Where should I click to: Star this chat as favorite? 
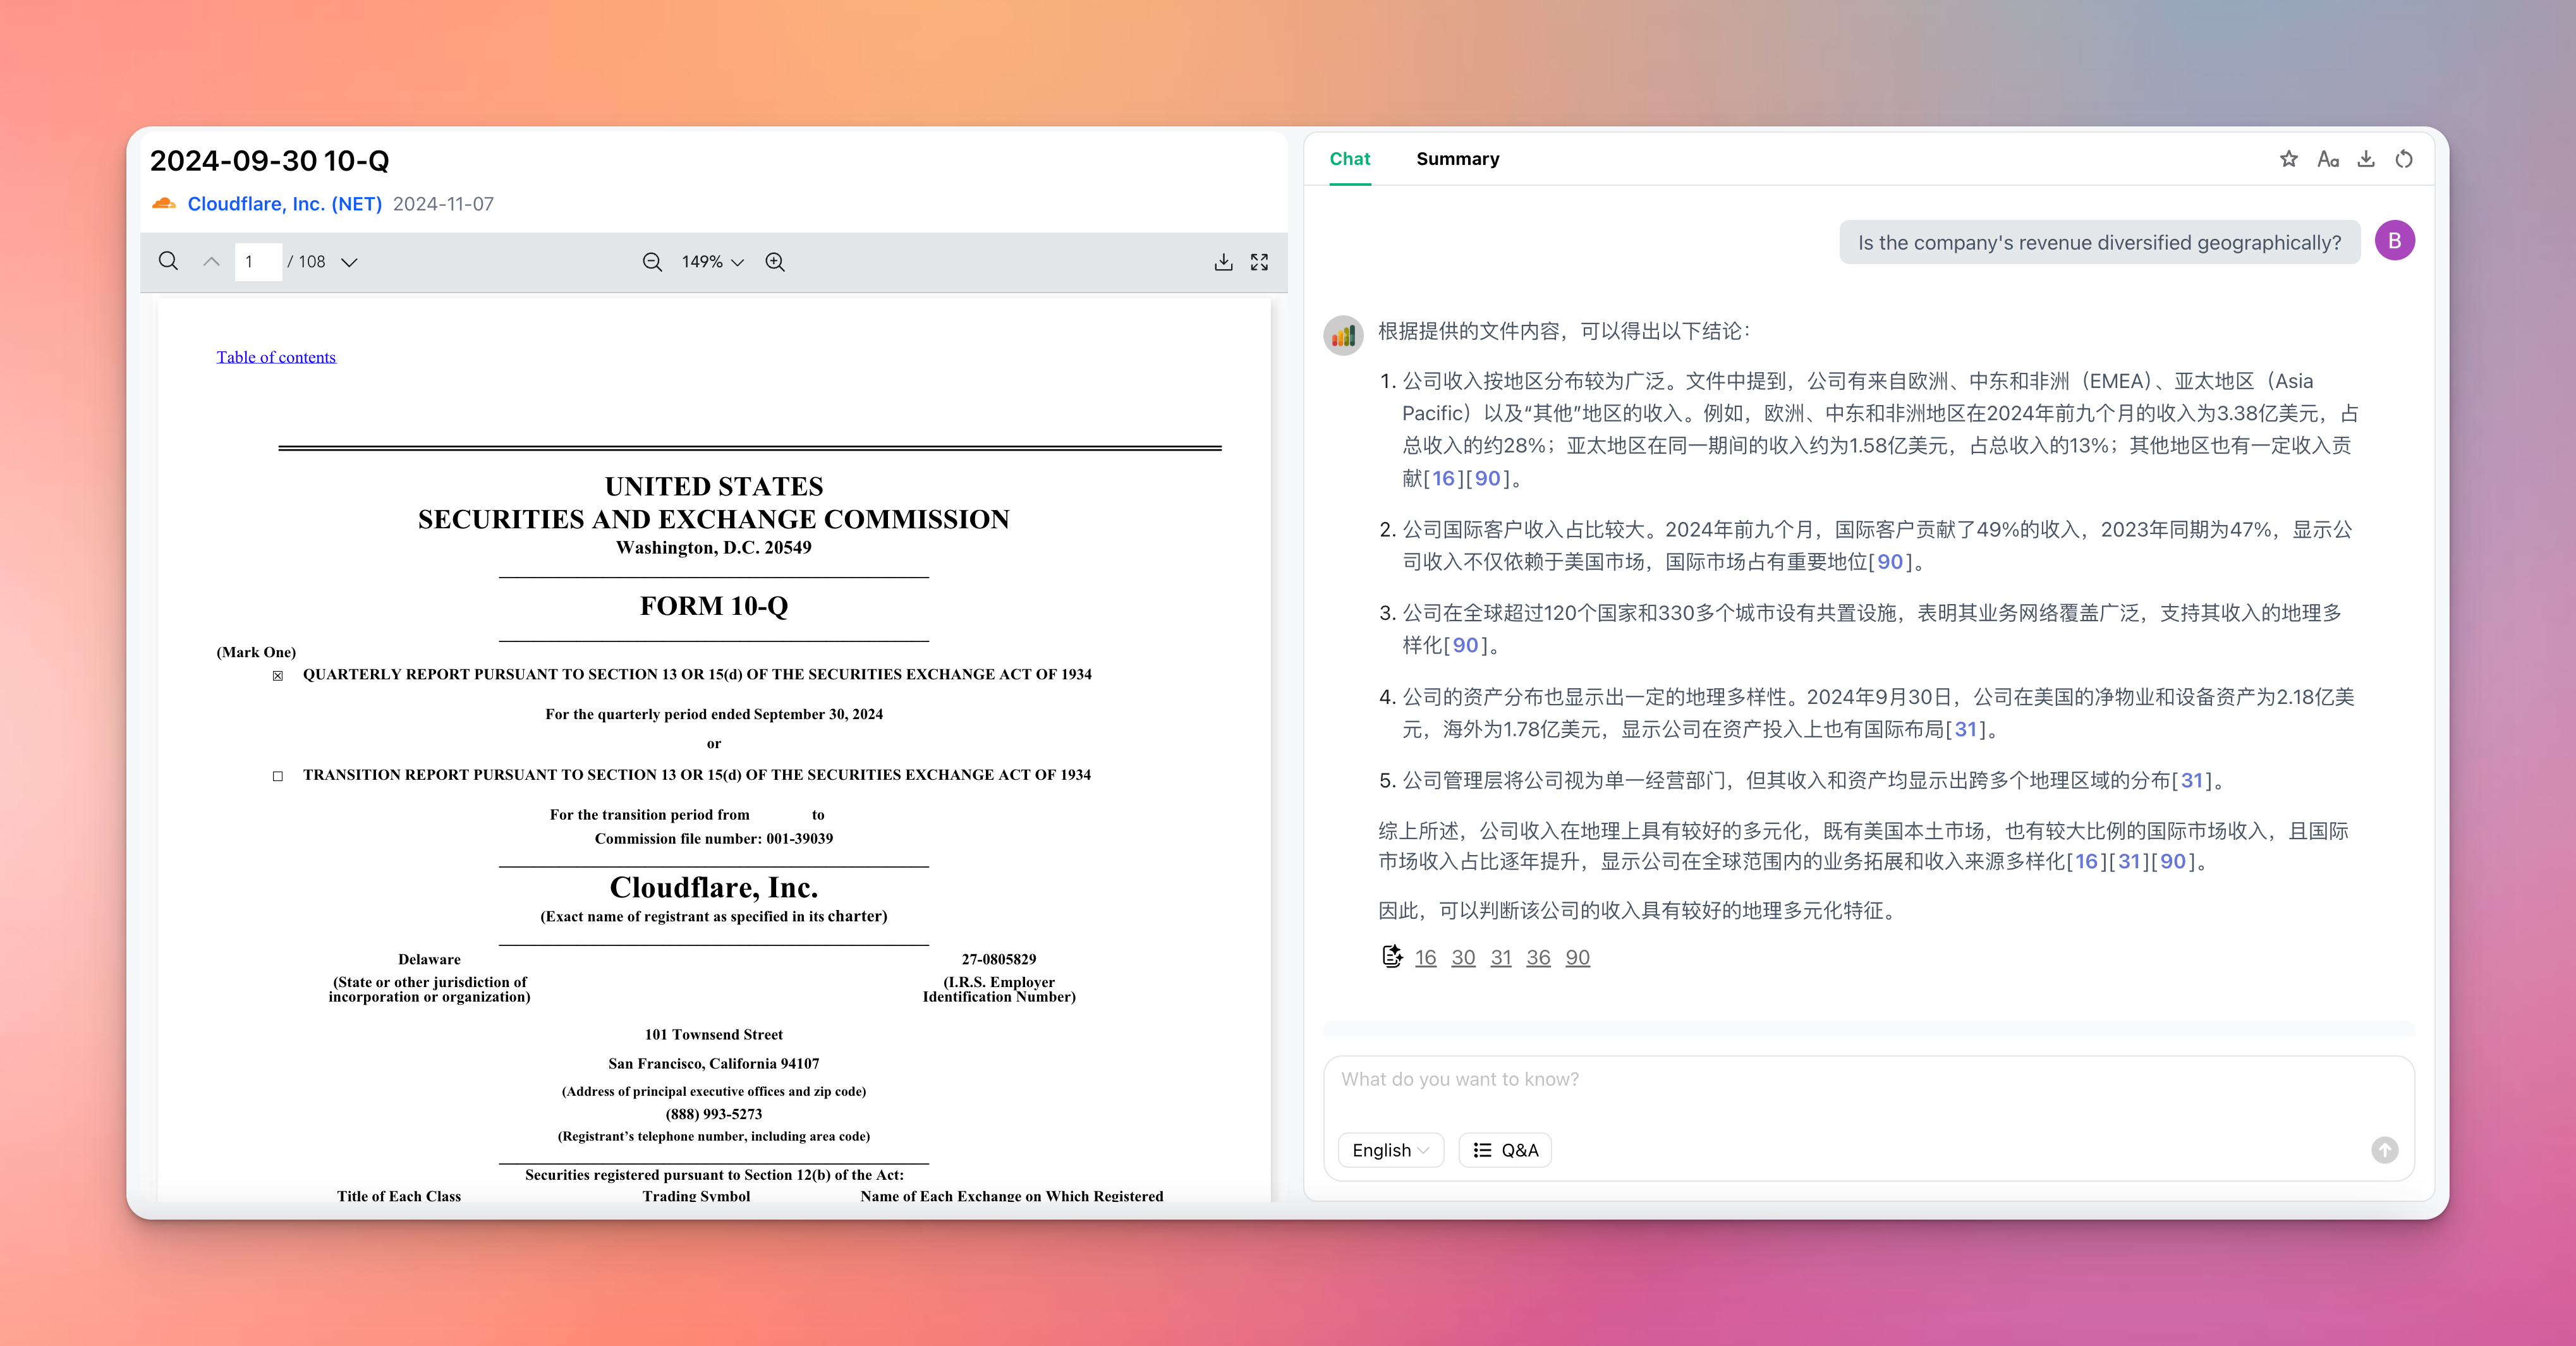coord(2289,159)
